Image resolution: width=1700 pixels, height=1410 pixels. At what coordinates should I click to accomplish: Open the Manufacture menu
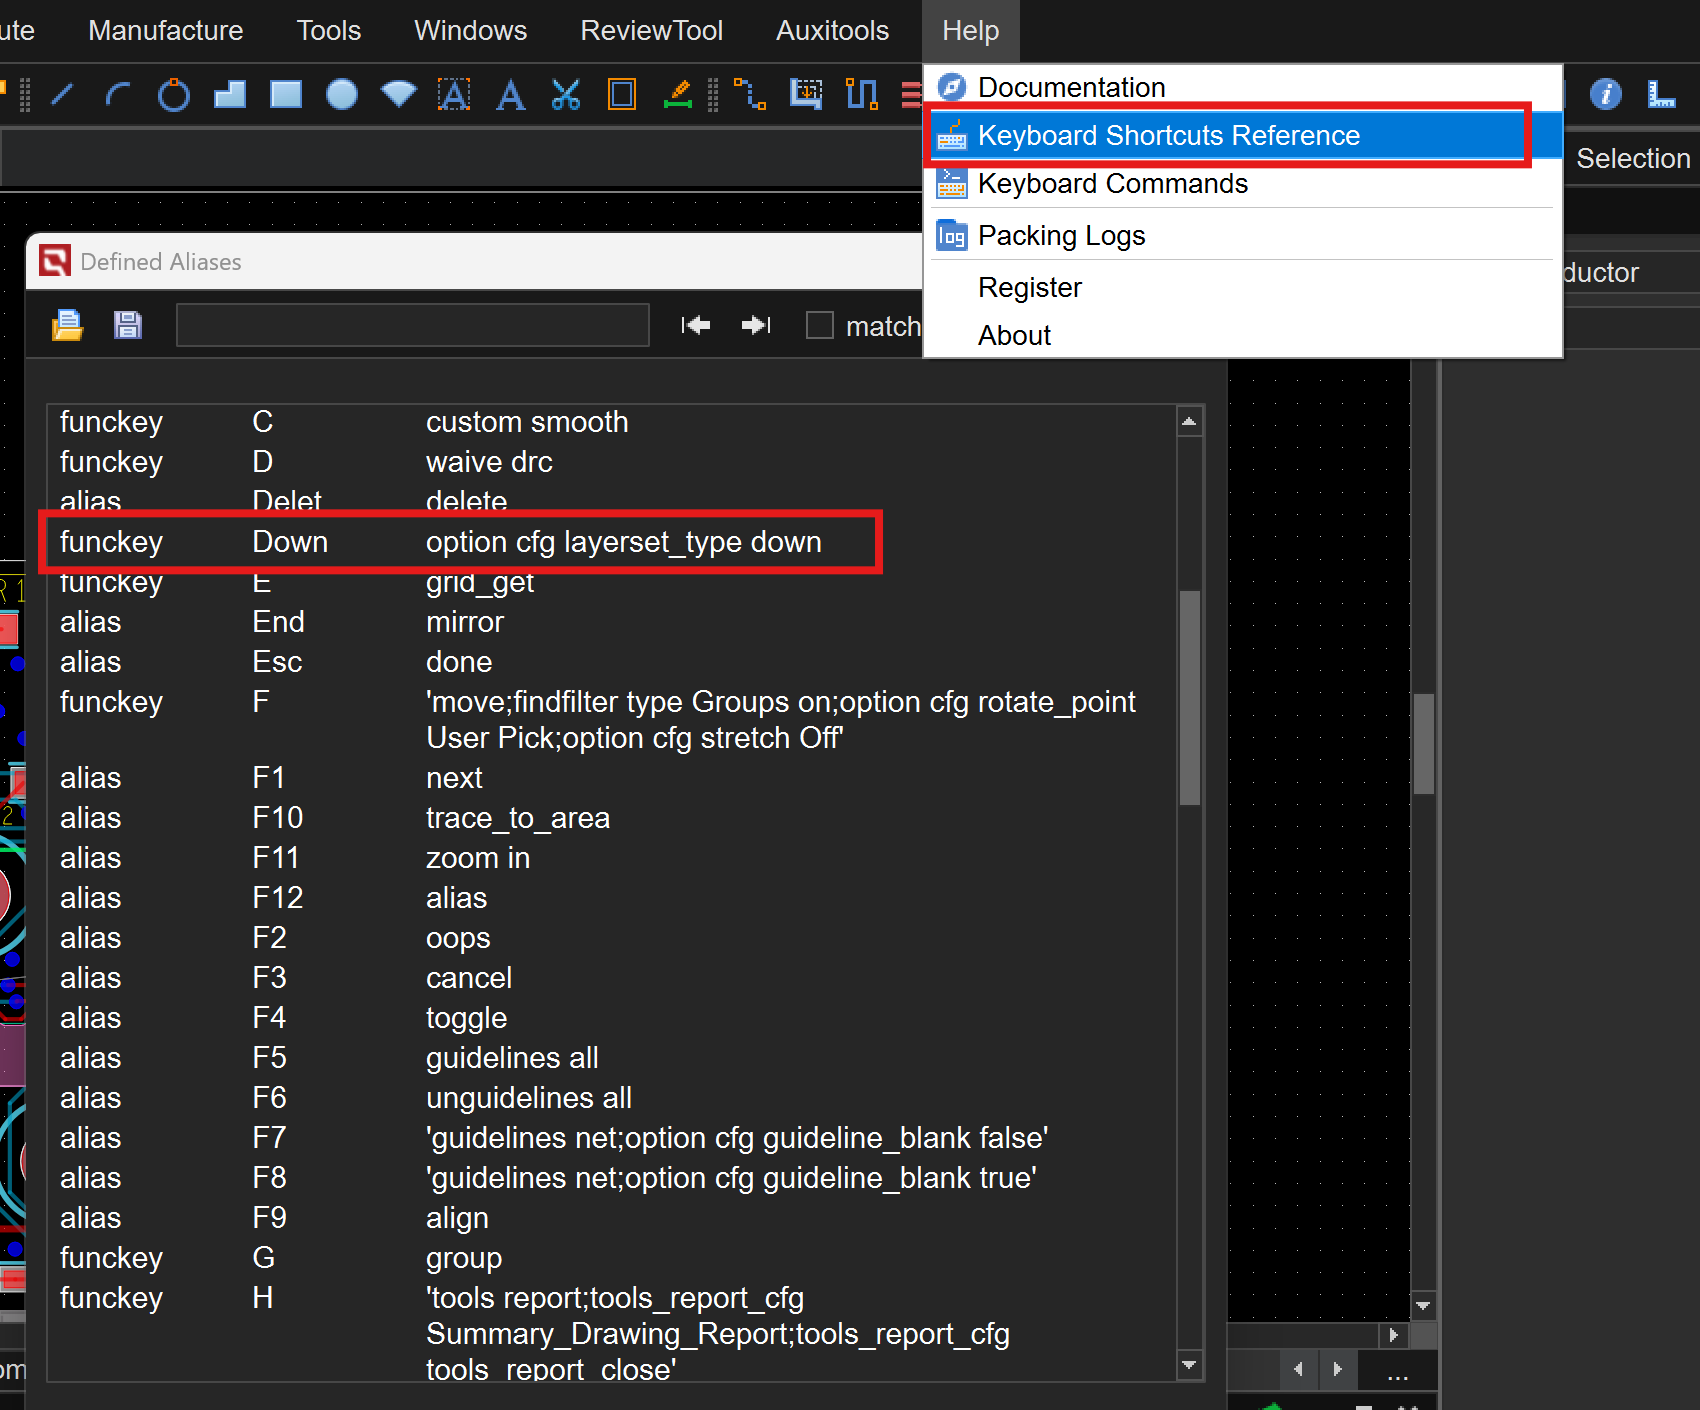click(x=165, y=31)
